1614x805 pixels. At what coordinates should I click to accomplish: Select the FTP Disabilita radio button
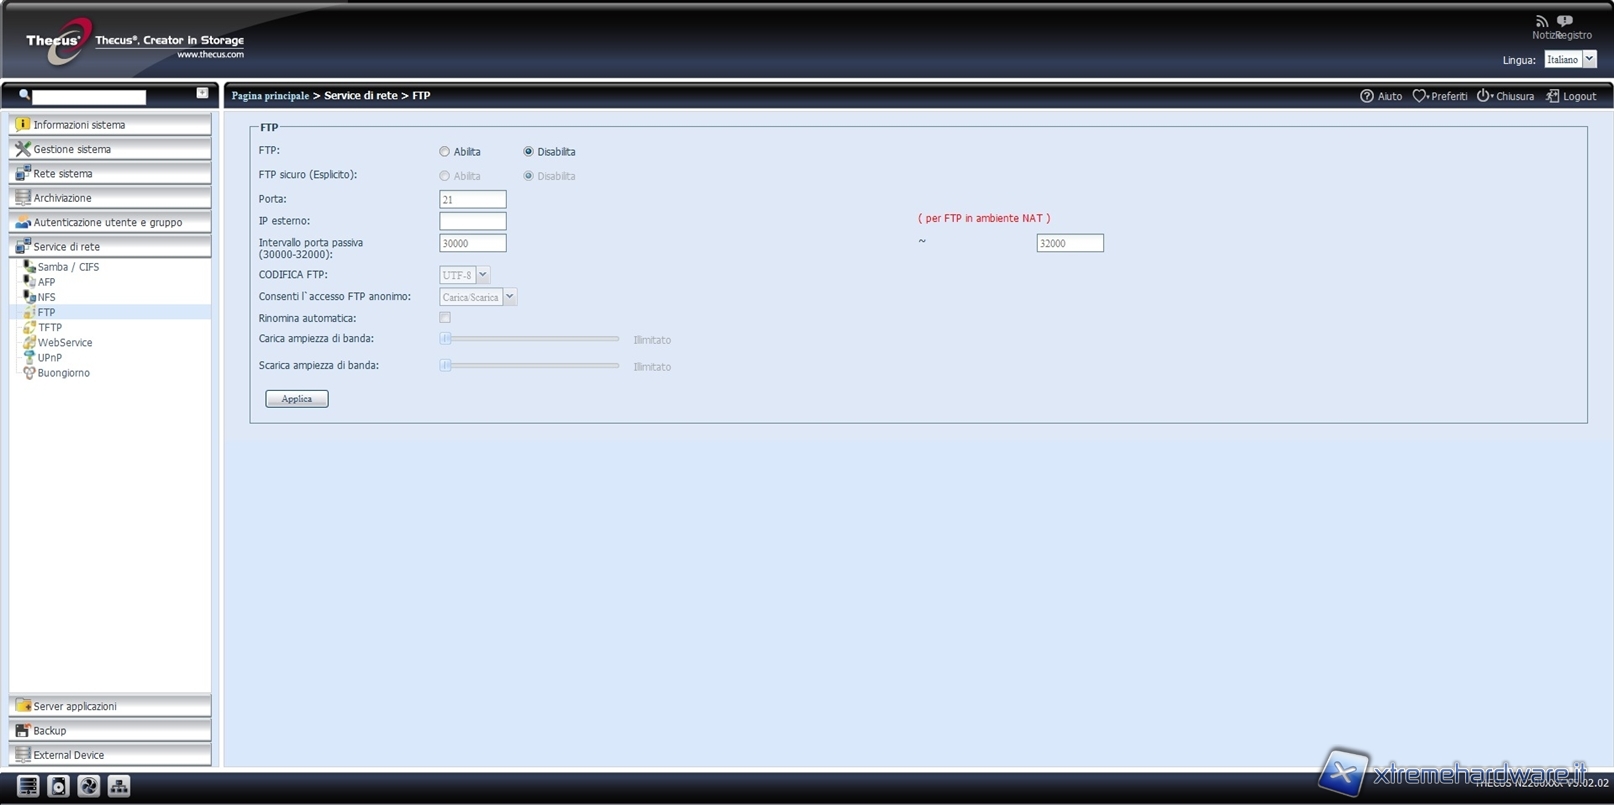coord(528,152)
